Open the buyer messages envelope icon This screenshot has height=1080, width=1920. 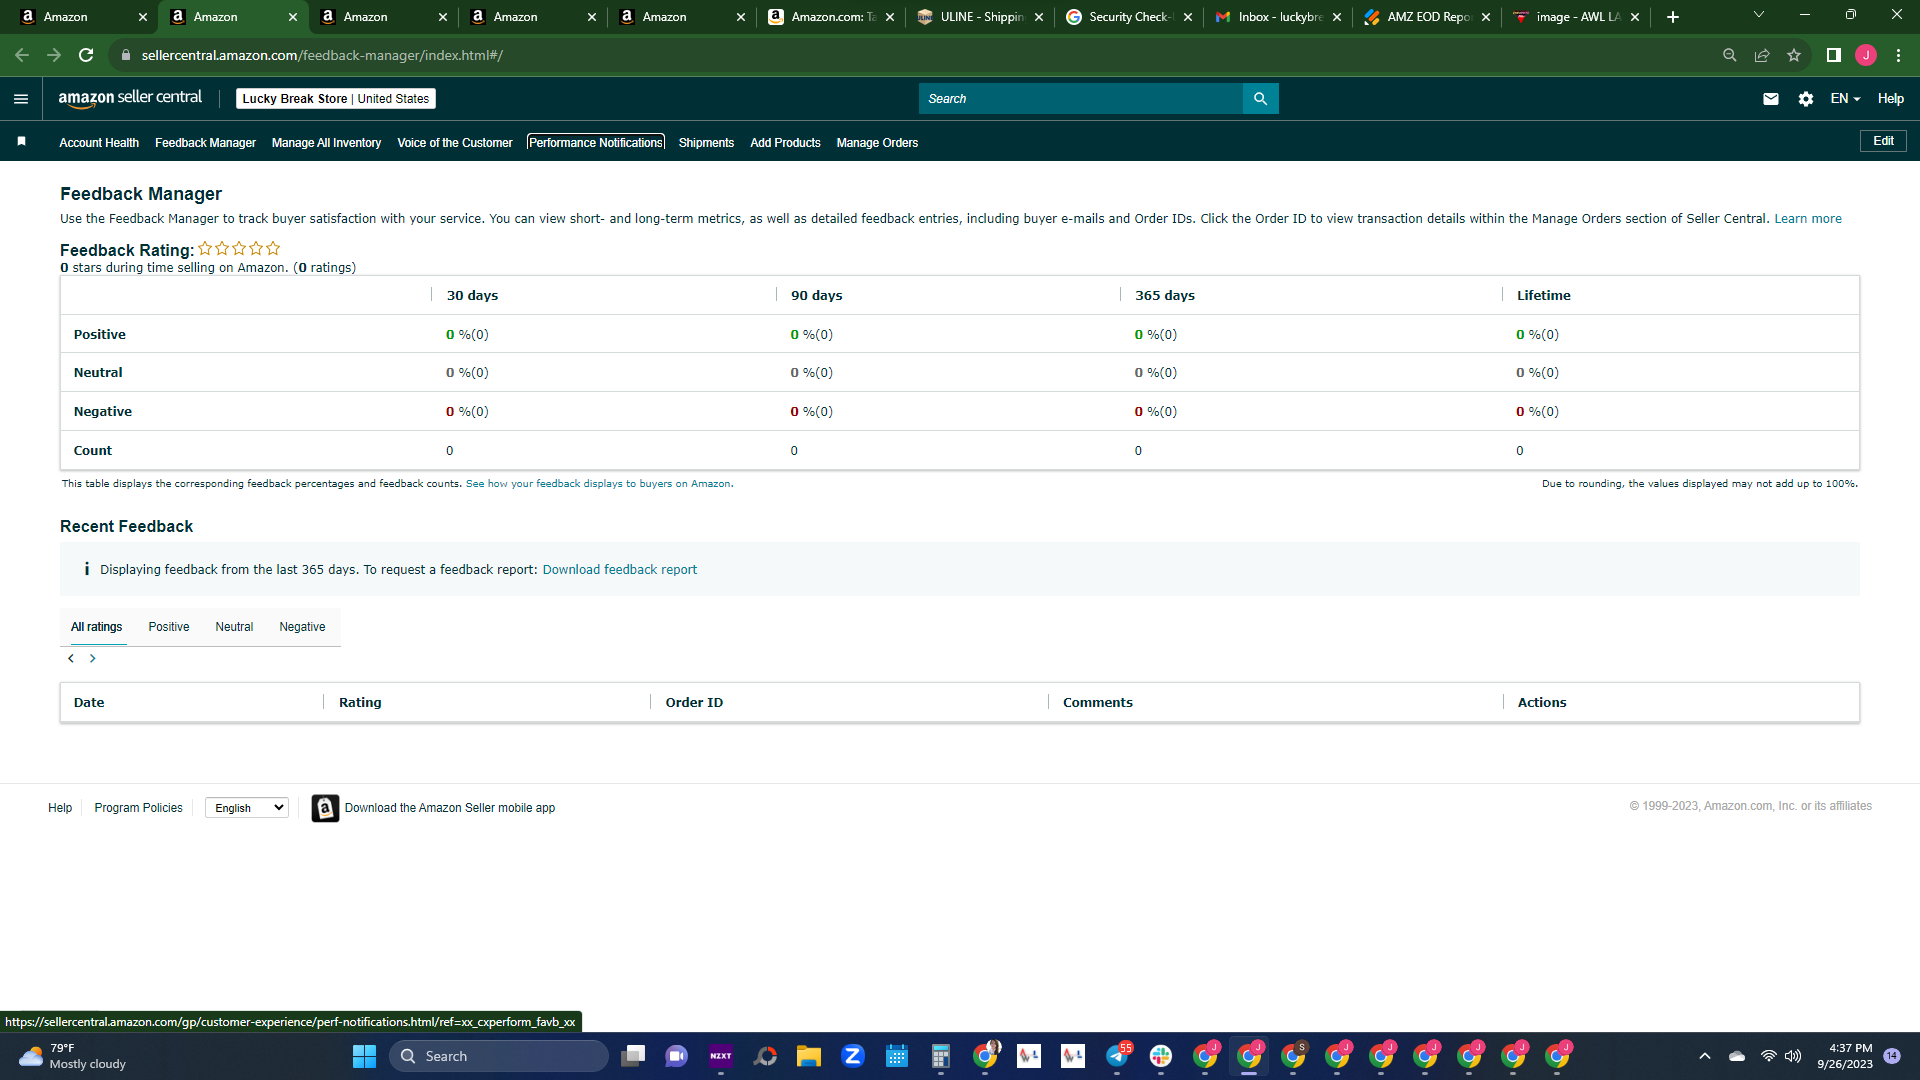1771,99
